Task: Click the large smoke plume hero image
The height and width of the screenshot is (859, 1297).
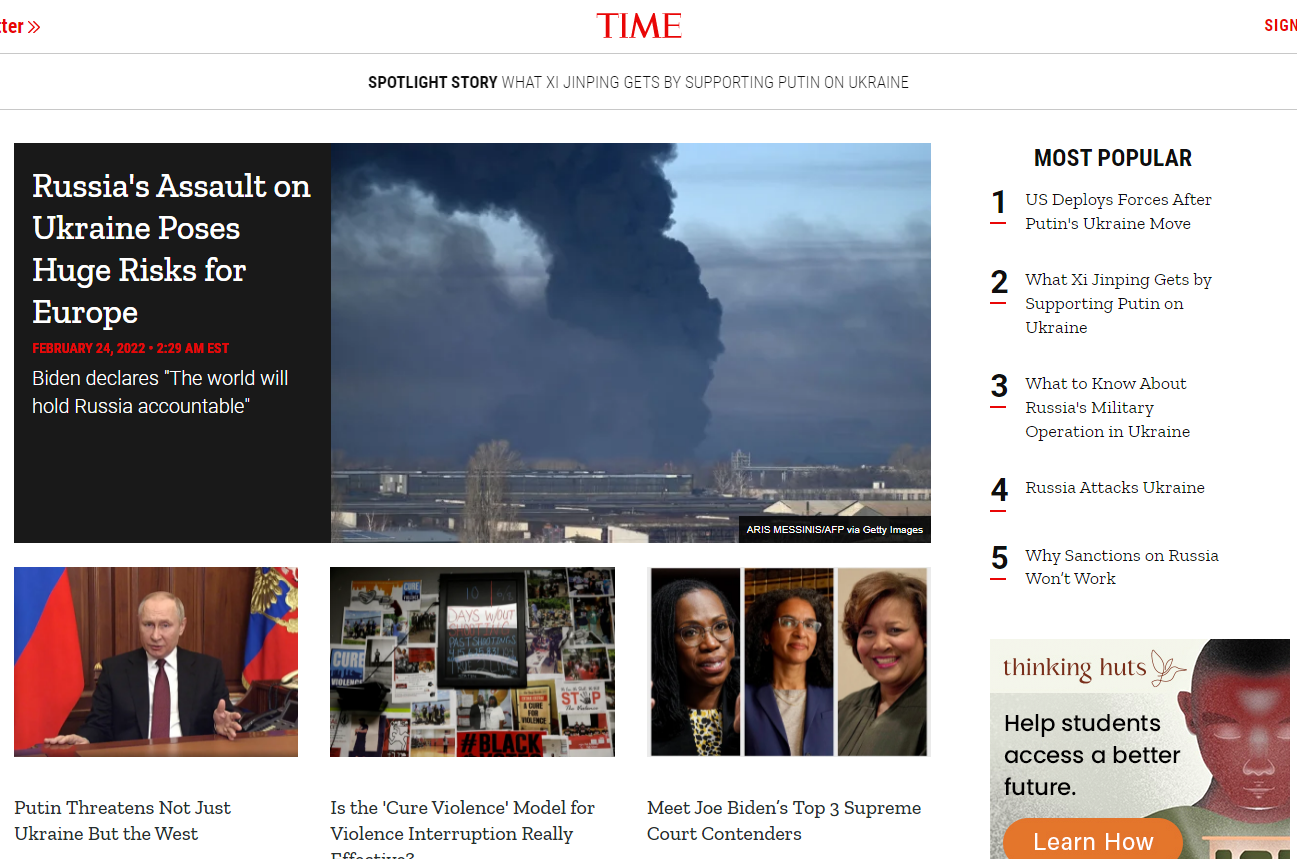Action: [x=631, y=343]
